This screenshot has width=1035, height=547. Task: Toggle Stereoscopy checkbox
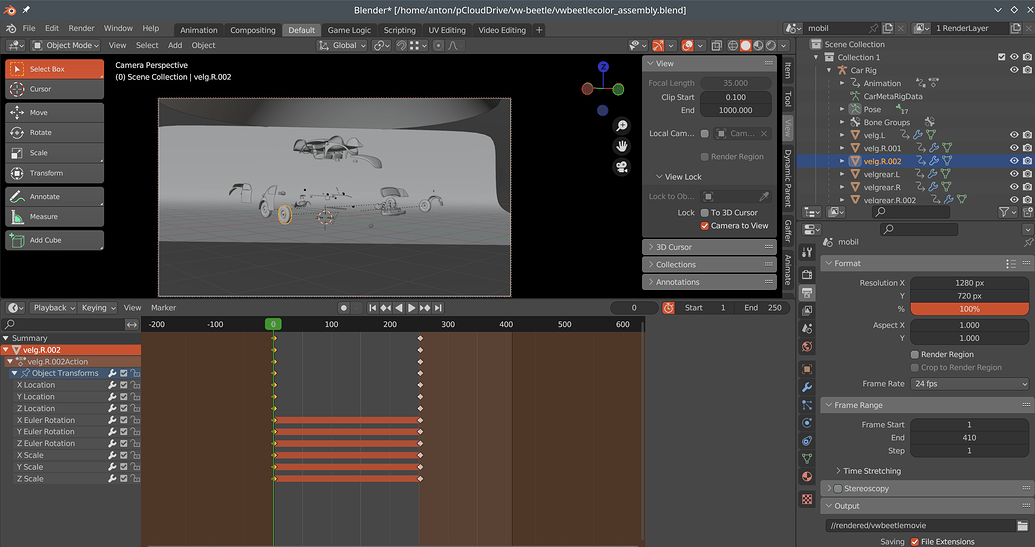coord(838,489)
